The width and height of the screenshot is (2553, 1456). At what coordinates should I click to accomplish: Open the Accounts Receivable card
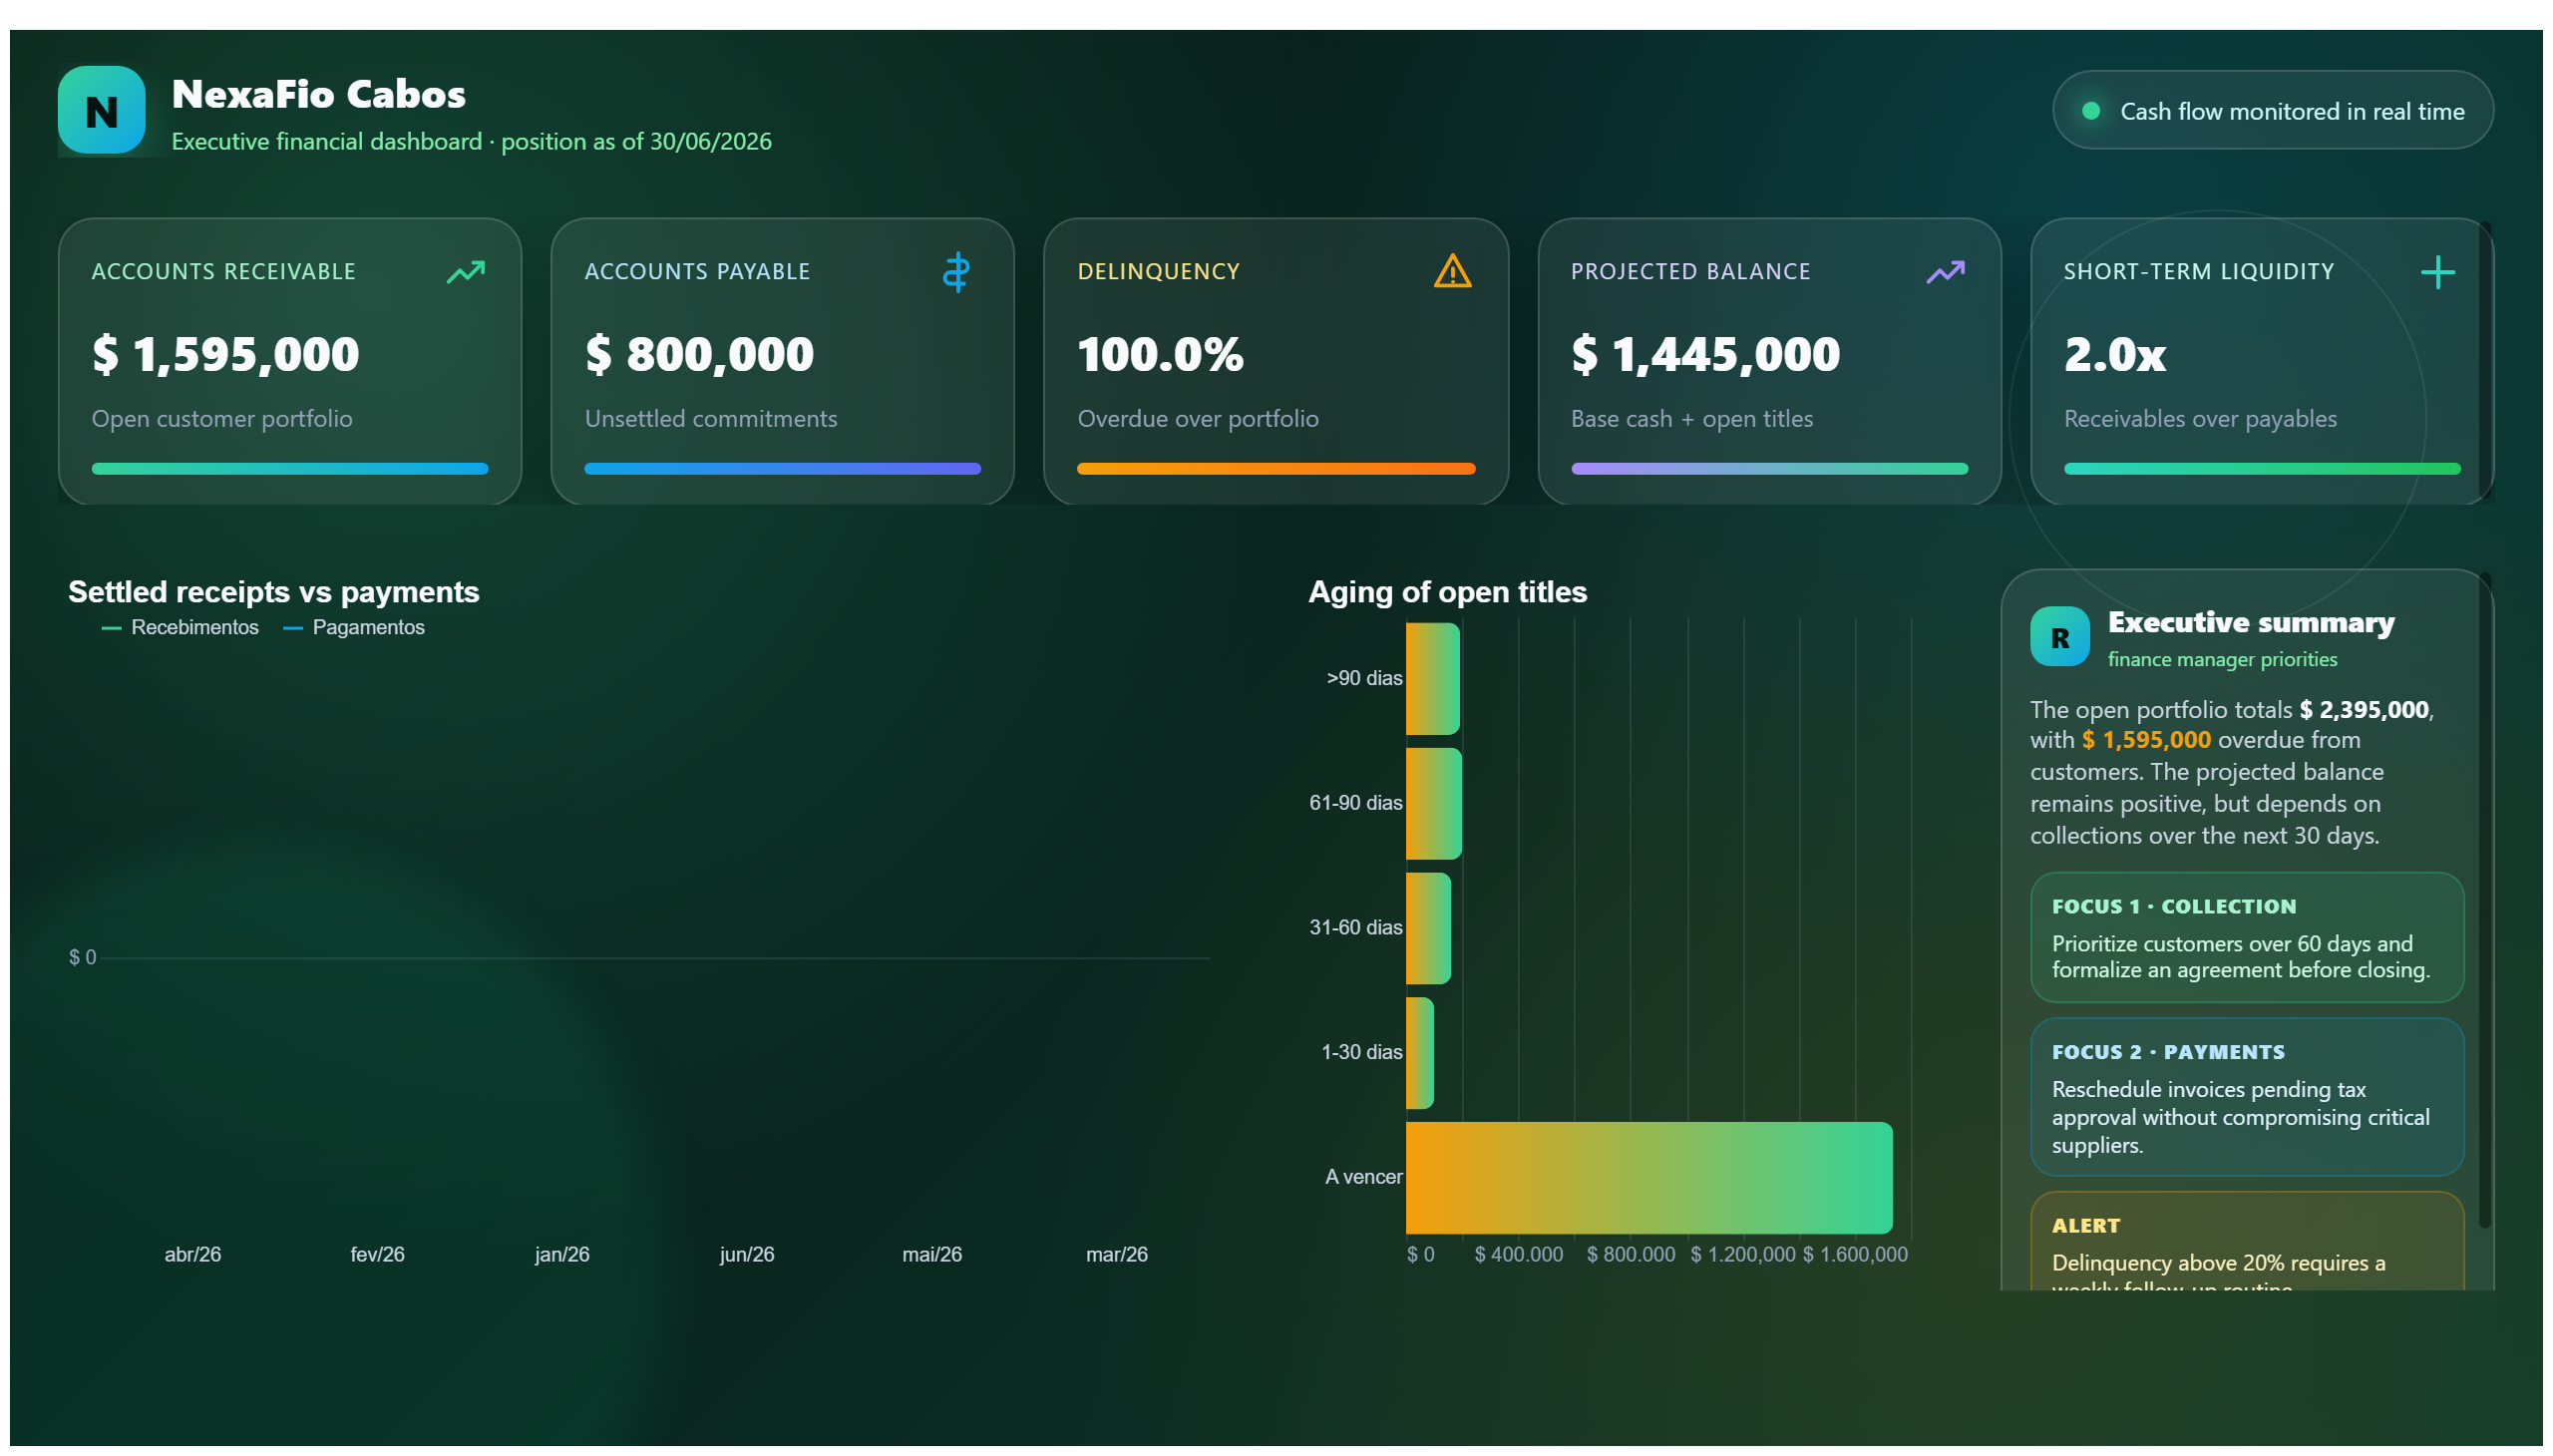tap(290, 361)
